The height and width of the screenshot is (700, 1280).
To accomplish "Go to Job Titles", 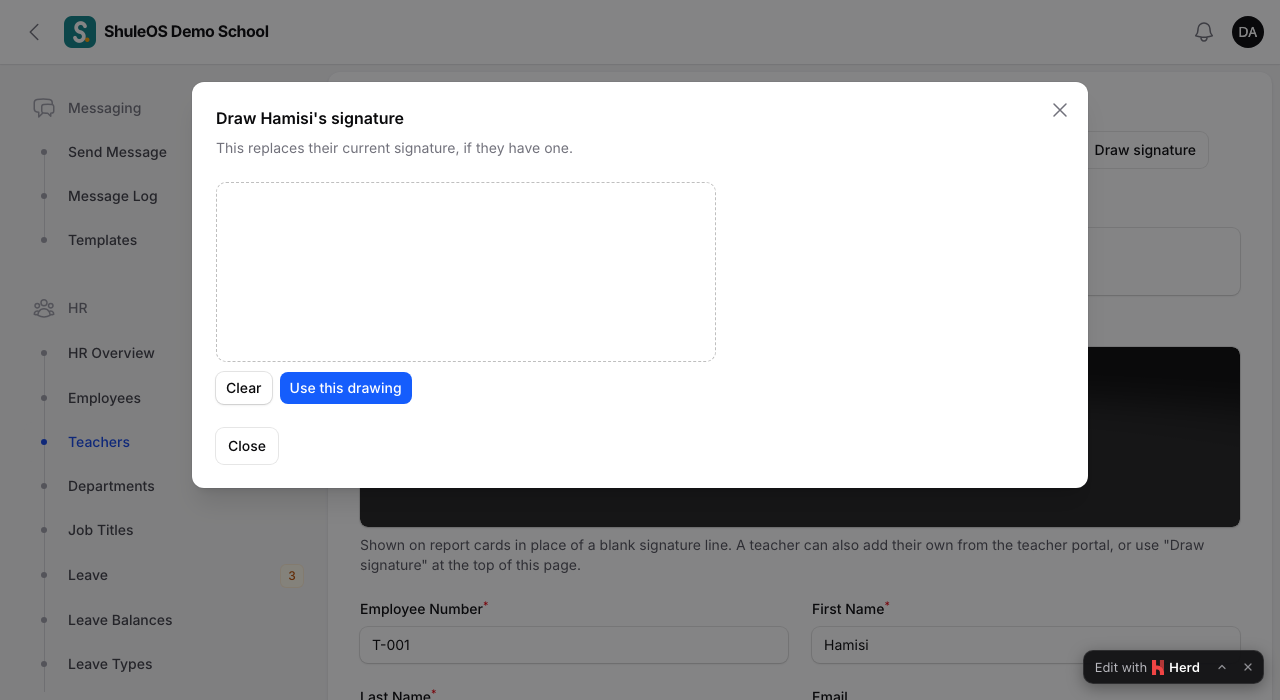I will 100,530.
